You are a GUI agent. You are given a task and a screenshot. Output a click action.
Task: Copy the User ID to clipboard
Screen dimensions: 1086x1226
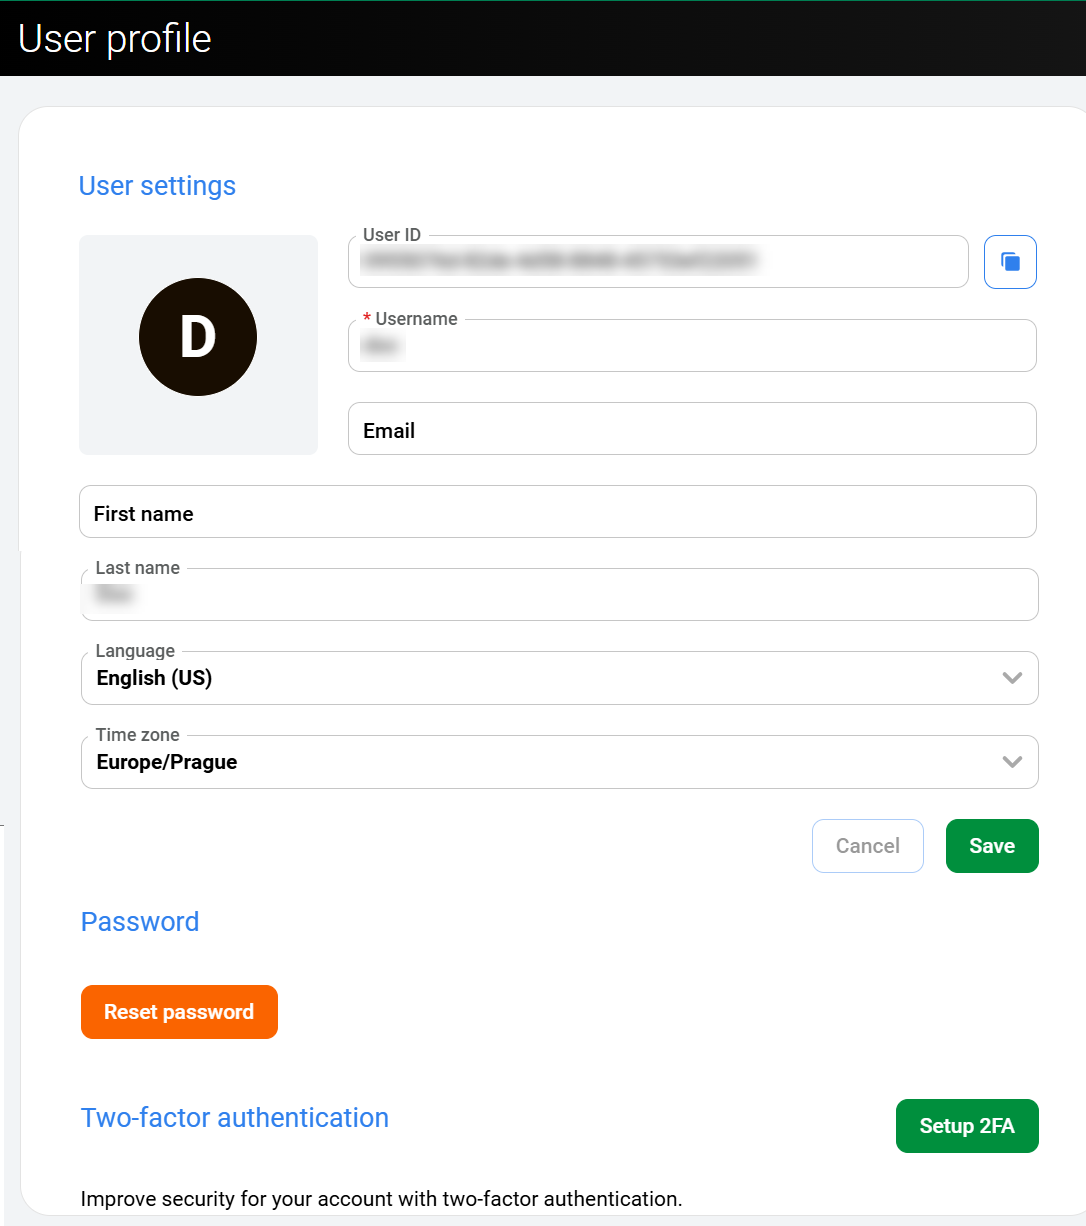1010,262
